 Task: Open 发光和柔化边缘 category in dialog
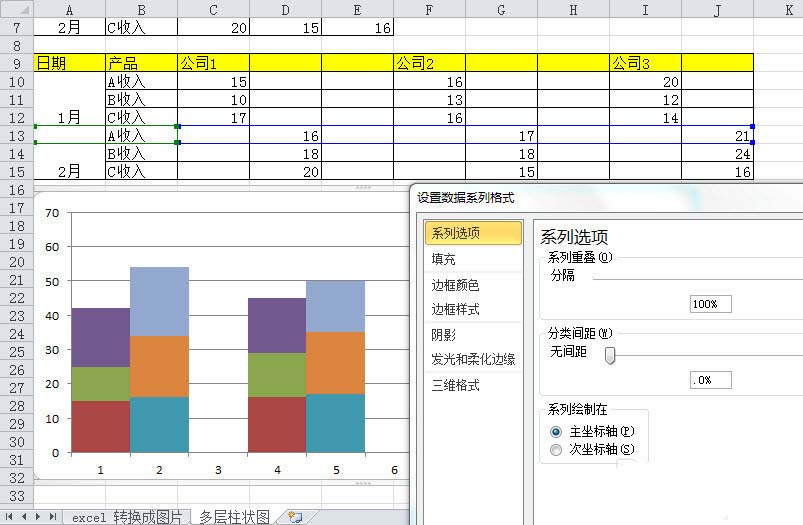coord(473,360)
